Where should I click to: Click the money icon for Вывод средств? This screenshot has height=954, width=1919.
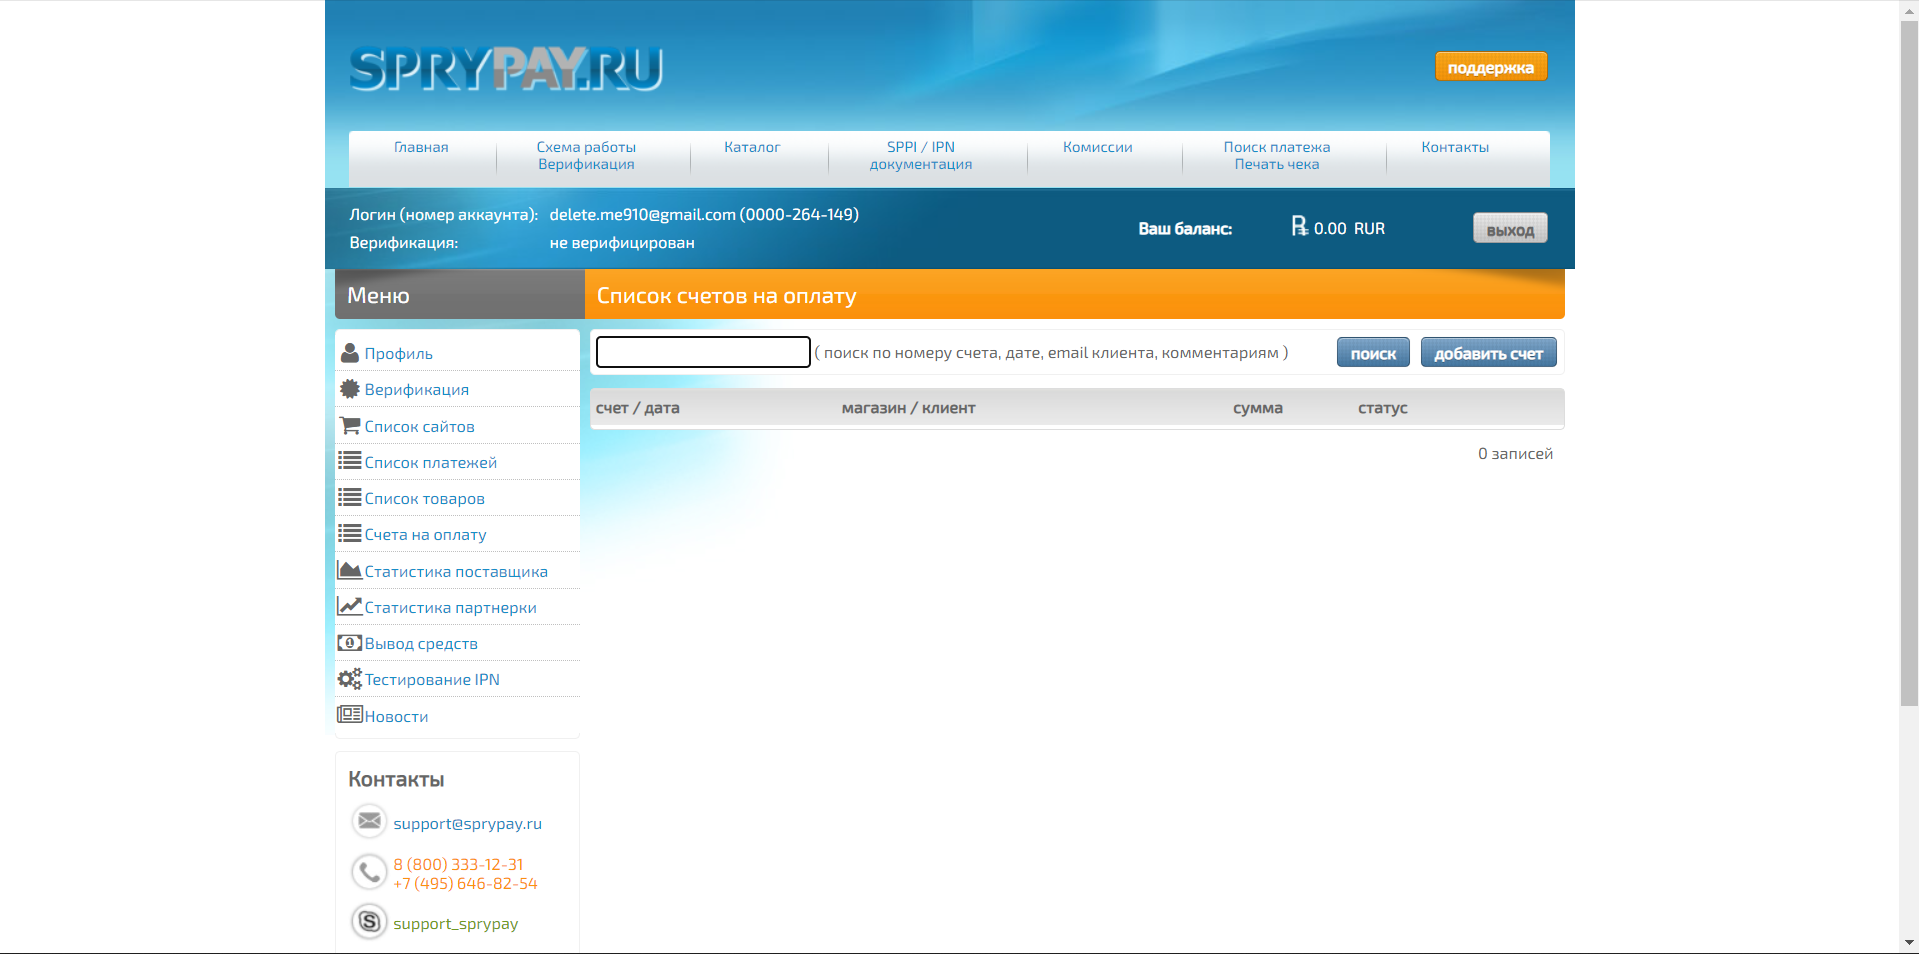tap(350, 643)
